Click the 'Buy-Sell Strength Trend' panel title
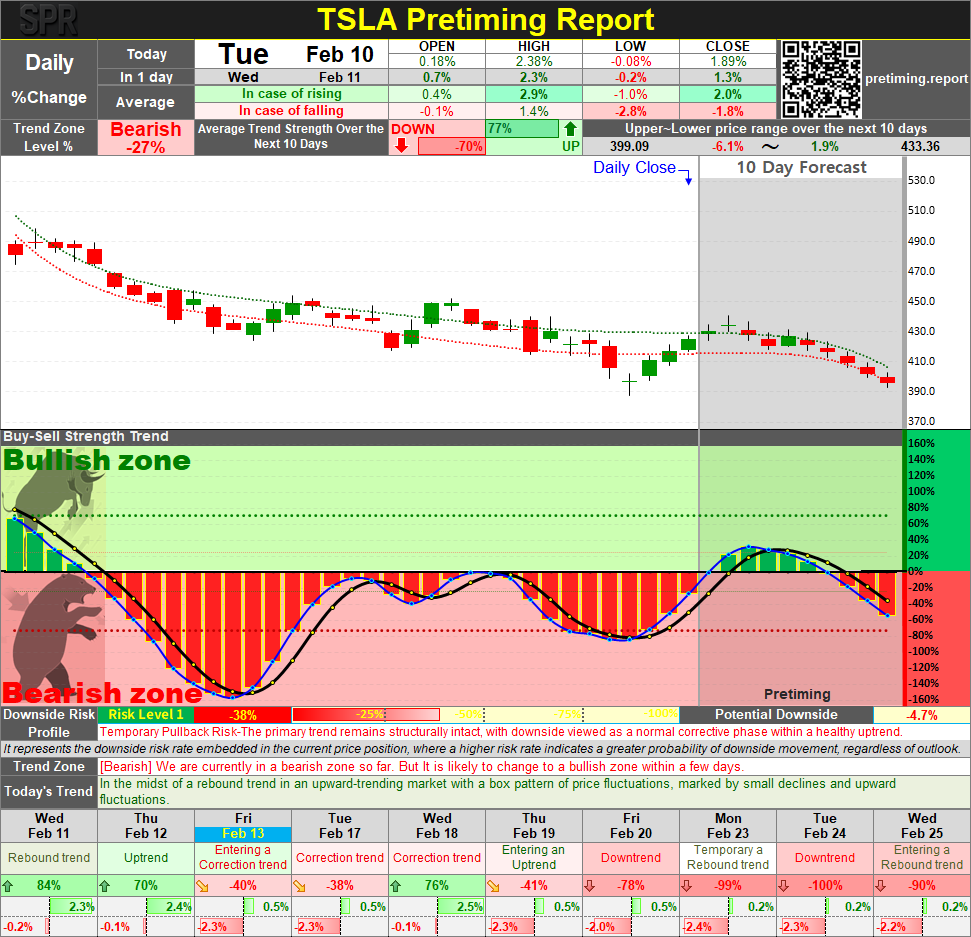Viewport: 971px width, 937px height. pos(85,437)
